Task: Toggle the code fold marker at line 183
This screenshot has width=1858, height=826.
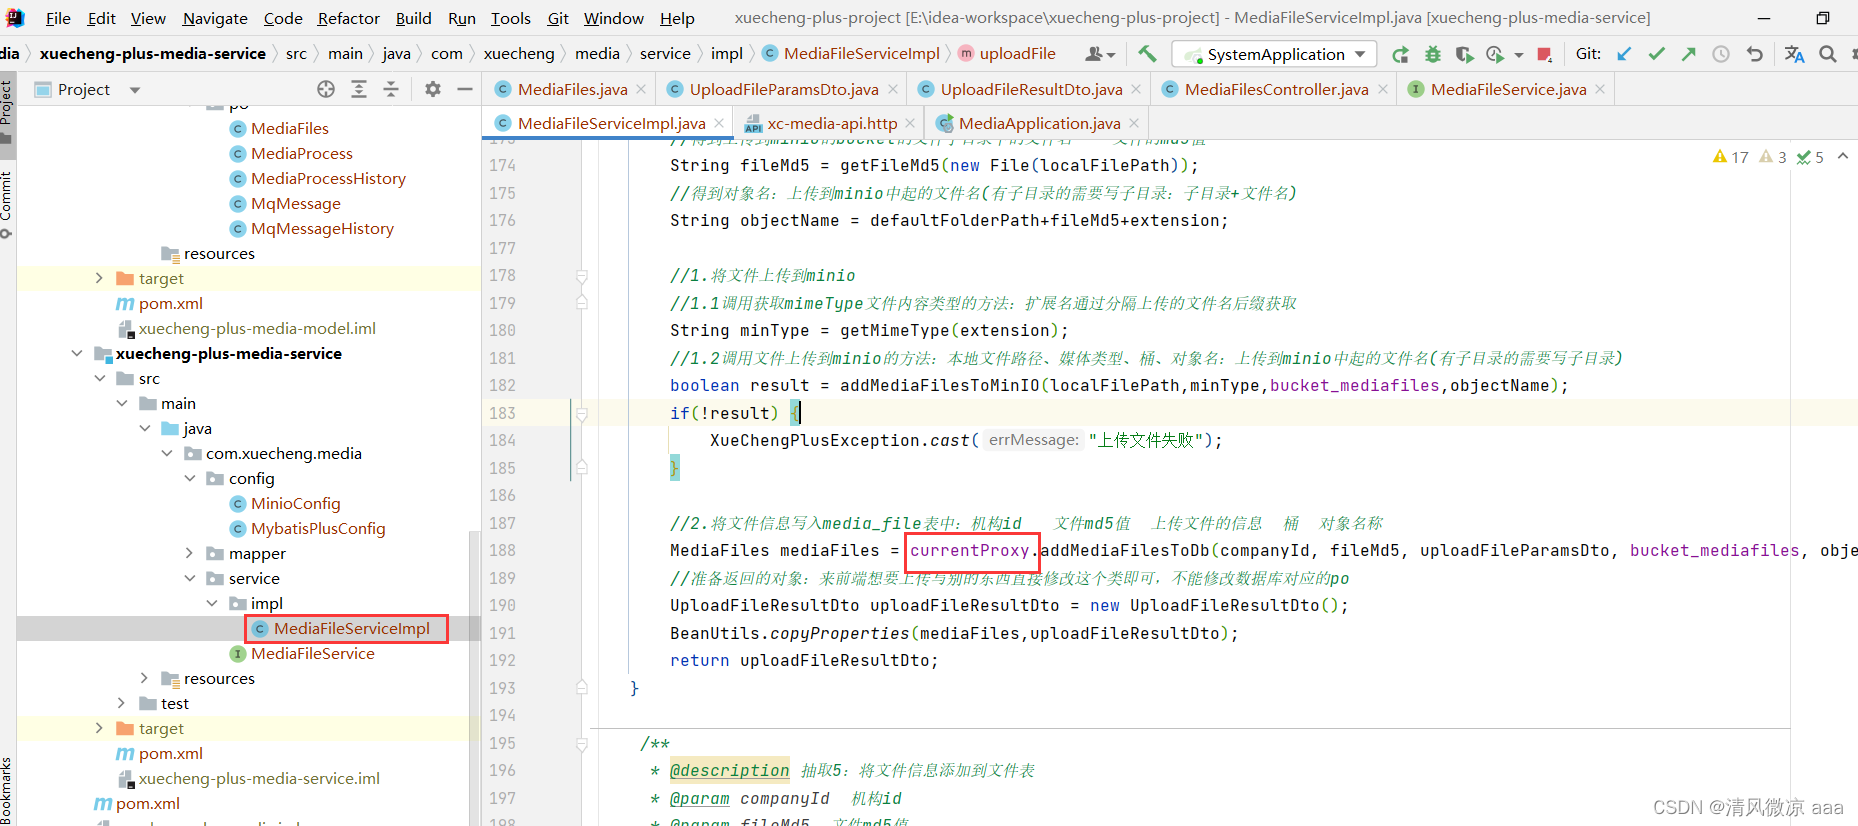Action: click(x=581, y=413)
